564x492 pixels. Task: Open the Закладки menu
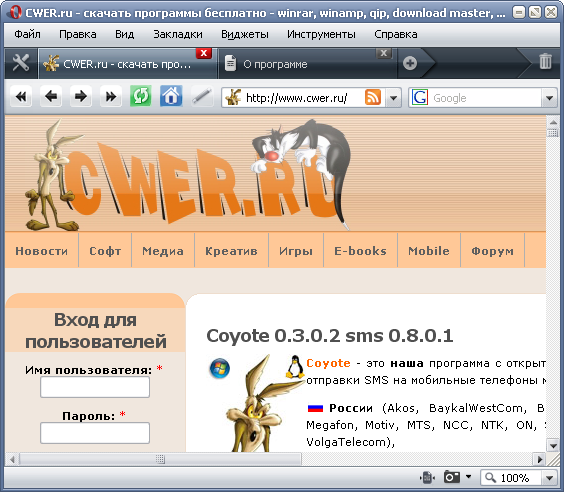click(178, 34)
